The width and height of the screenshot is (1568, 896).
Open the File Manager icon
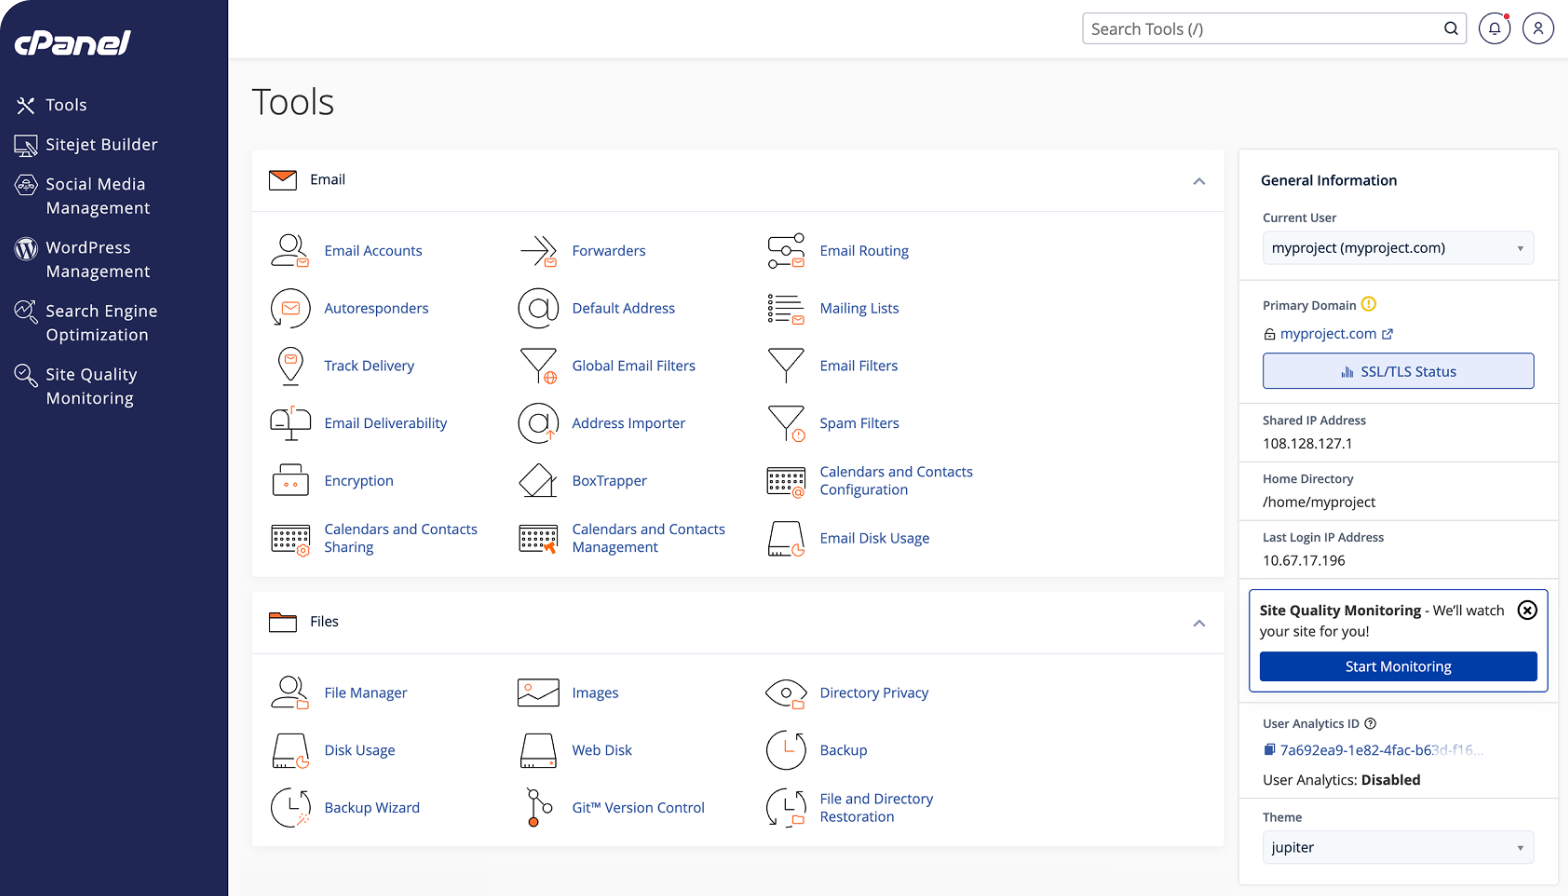(x=290, y=693)
